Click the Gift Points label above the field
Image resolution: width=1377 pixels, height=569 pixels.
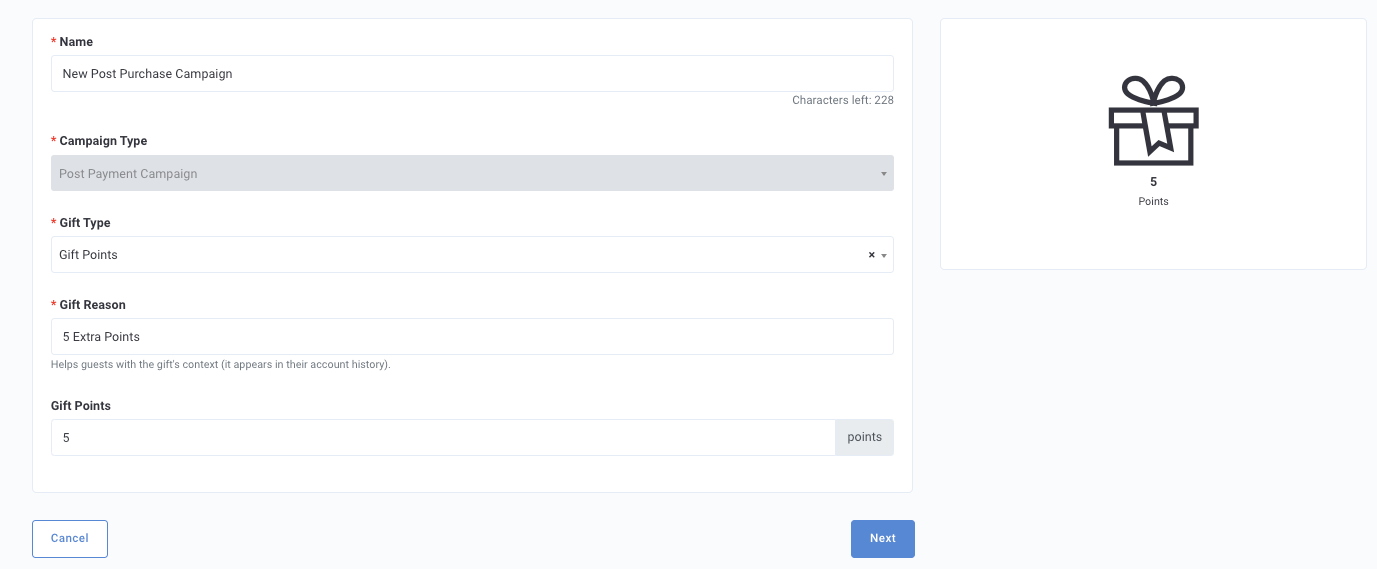tap(81, 406)
